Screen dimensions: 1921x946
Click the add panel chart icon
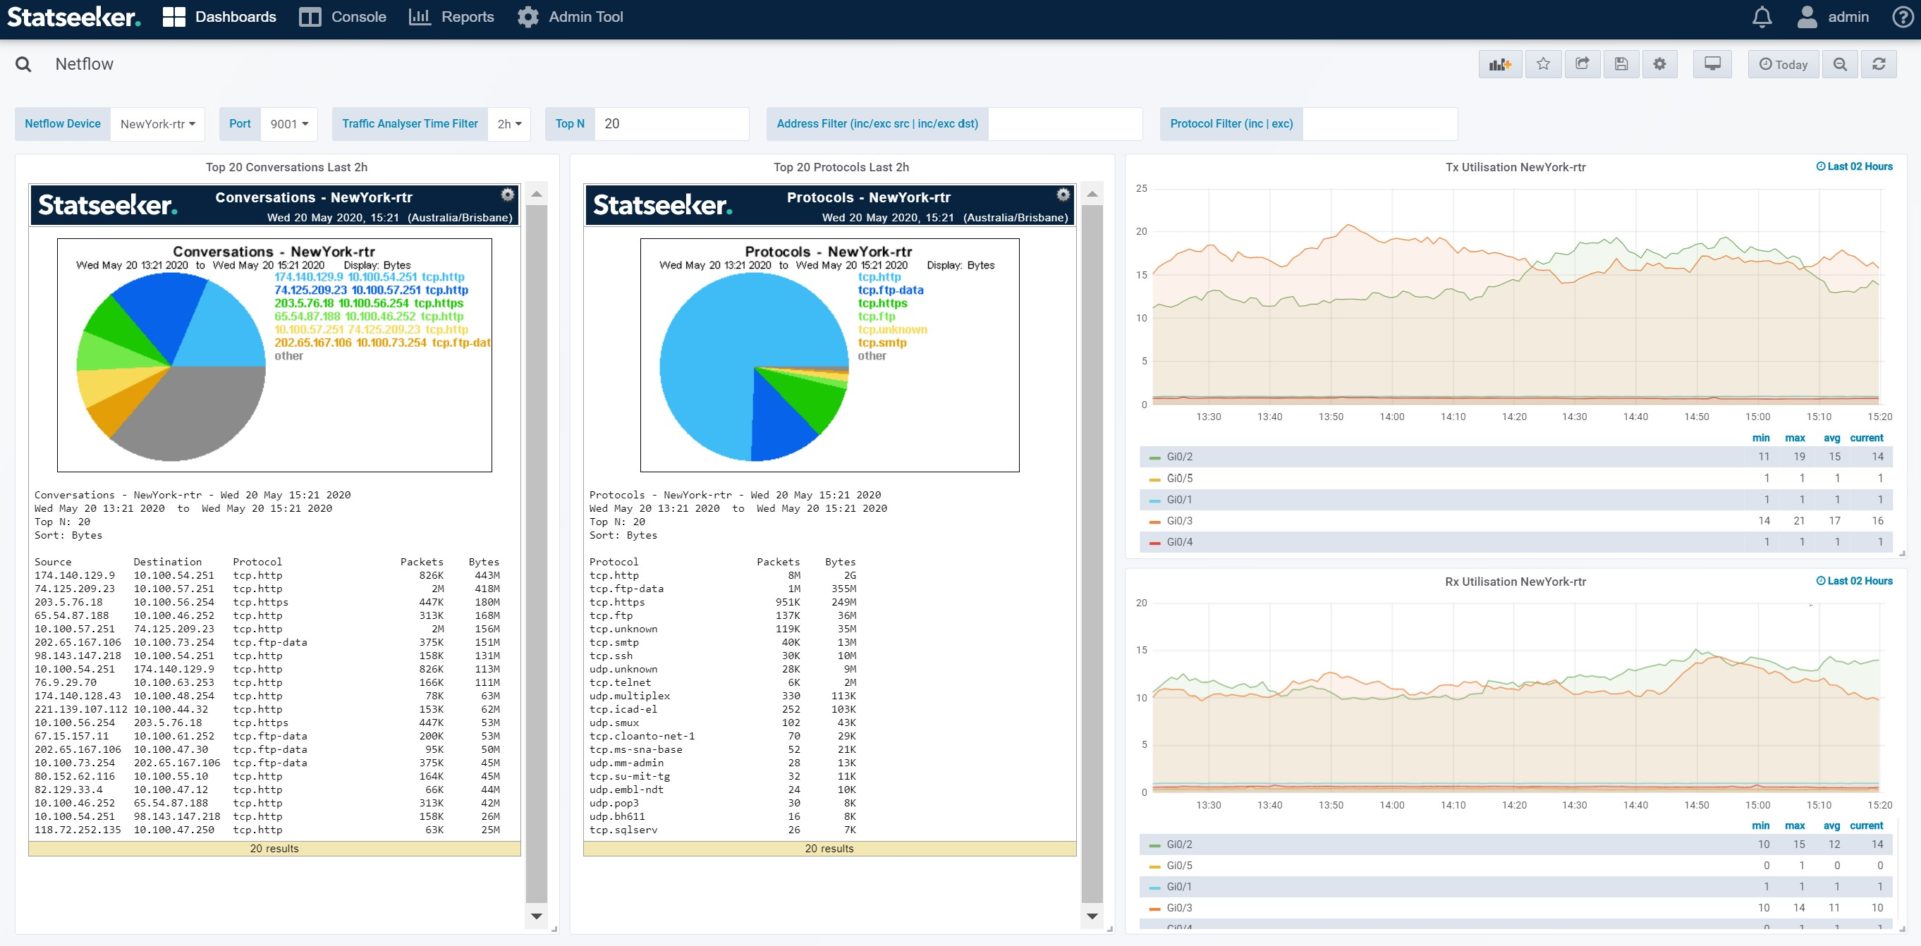(1500, 64)
